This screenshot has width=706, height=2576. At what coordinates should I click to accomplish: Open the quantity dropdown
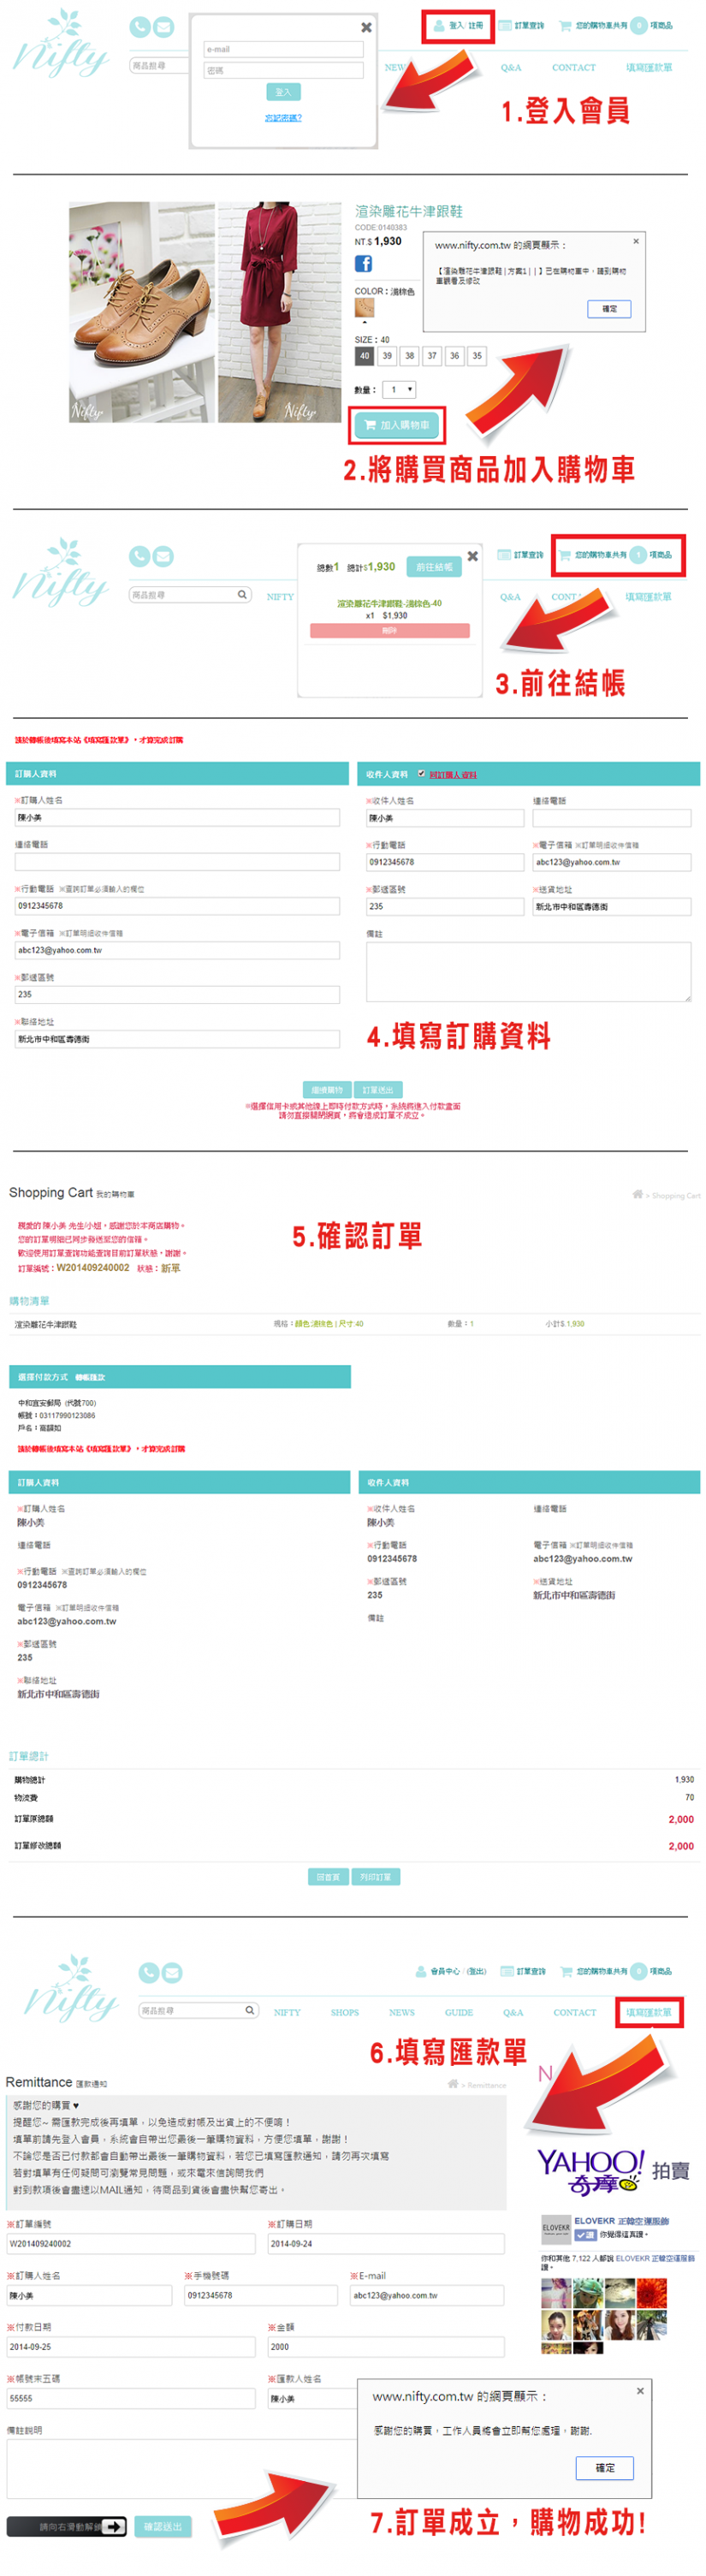click(399, 390)
